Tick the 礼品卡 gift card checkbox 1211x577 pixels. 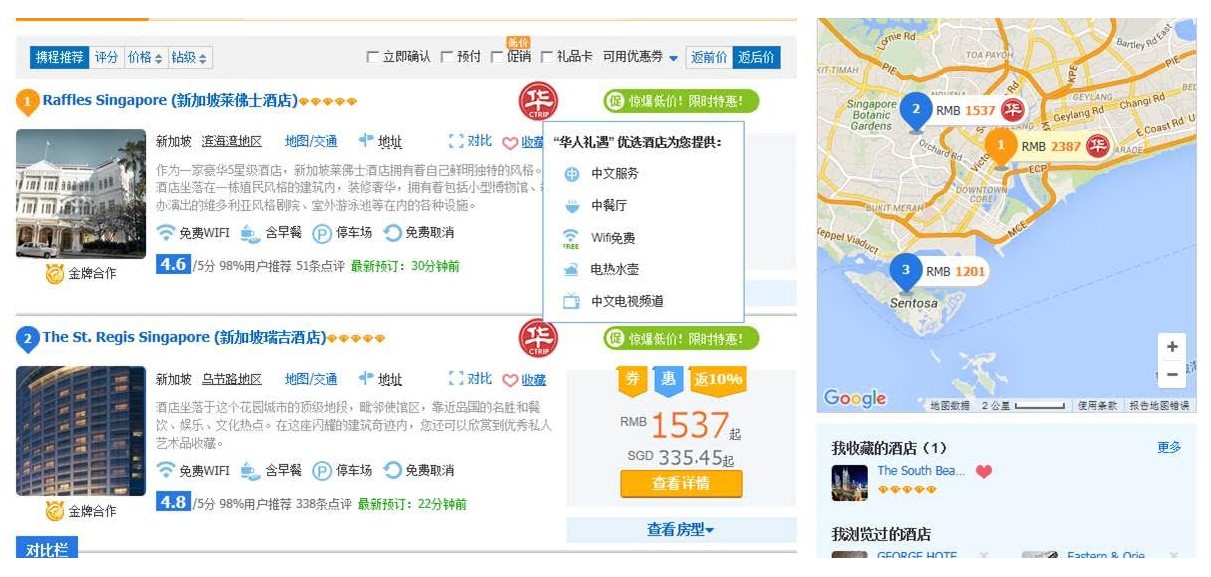(547, 58)
